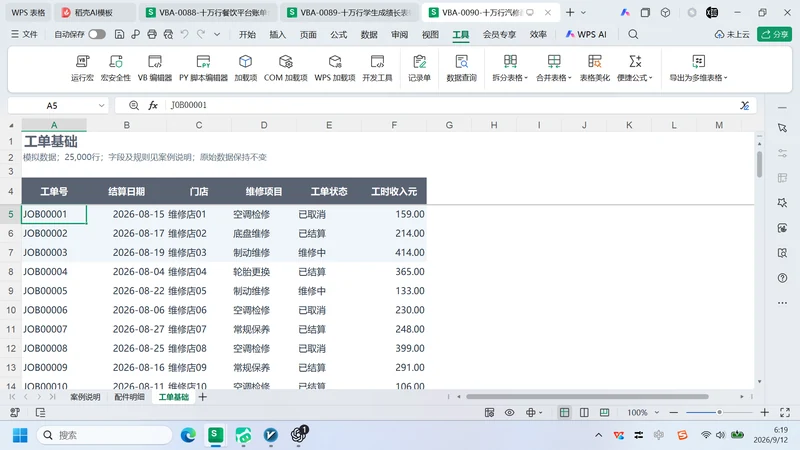Click 表格美化 icon
This screenshot has width=800, height=450.
click(594, 68)
